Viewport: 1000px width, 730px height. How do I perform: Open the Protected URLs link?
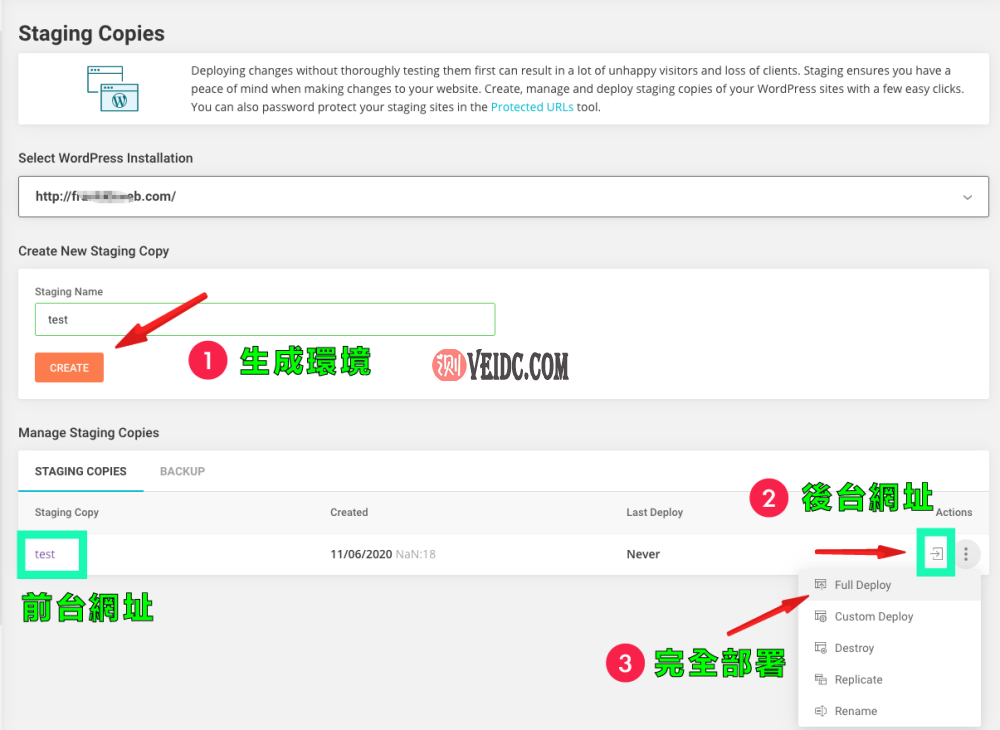[x=531, y=106]
